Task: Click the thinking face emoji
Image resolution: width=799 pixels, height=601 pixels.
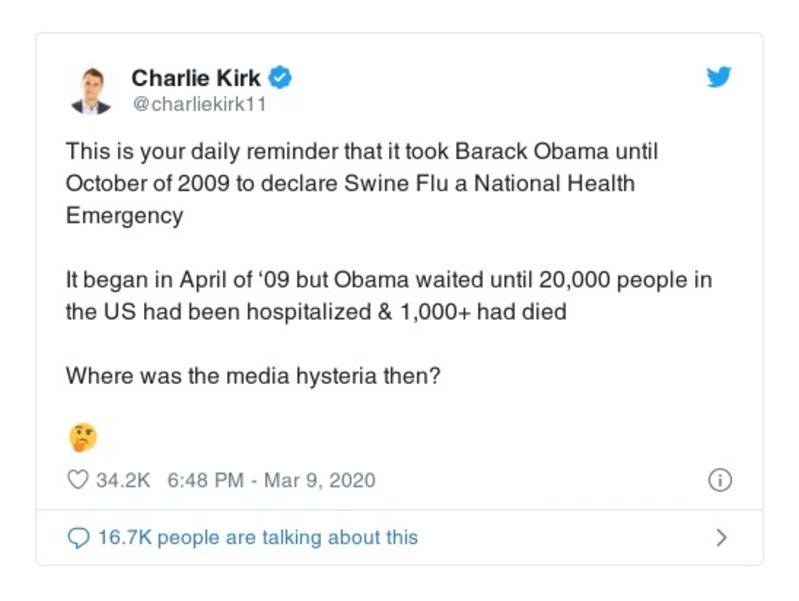Action: [x=82, y=436]
